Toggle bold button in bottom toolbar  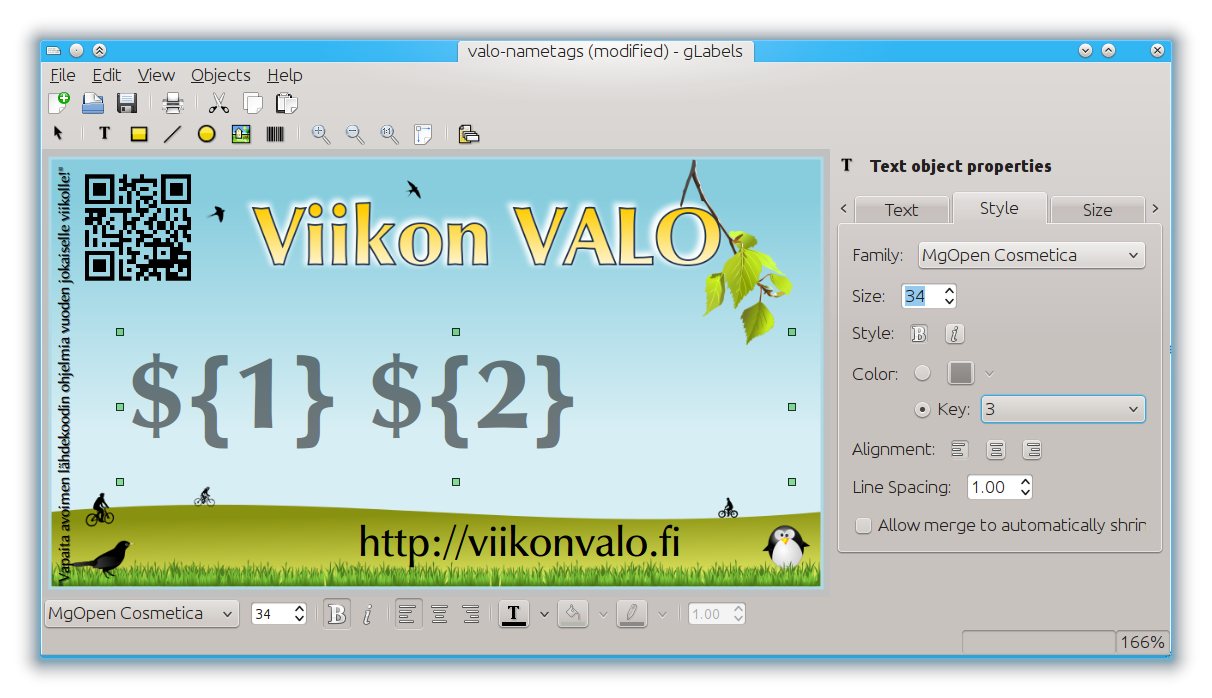click(337, 614)
